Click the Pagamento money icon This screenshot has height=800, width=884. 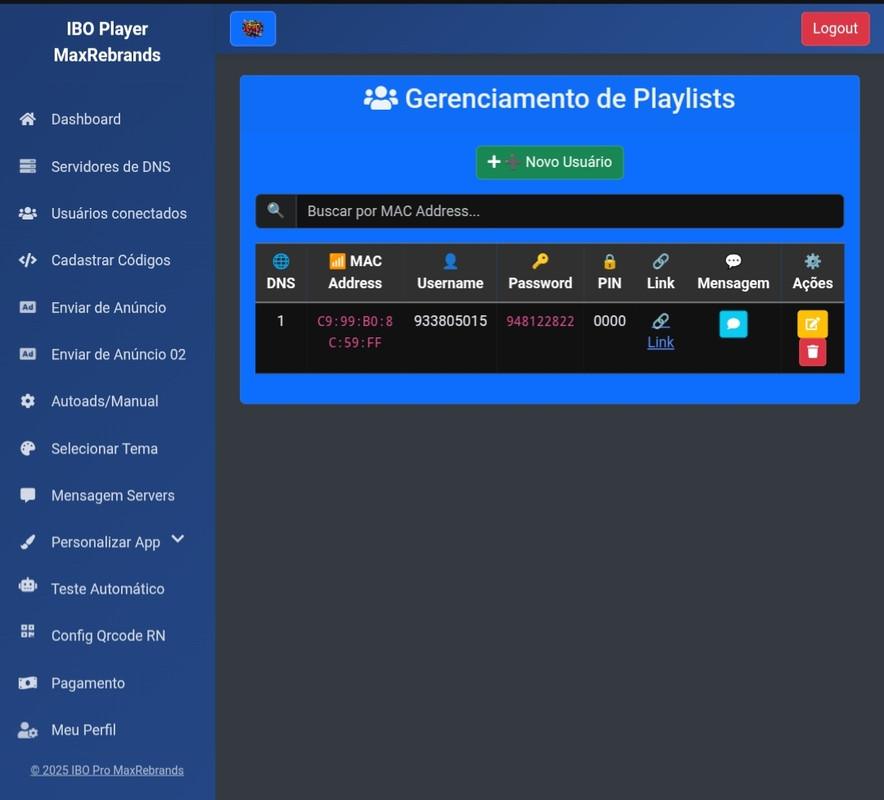pos(28,683)
